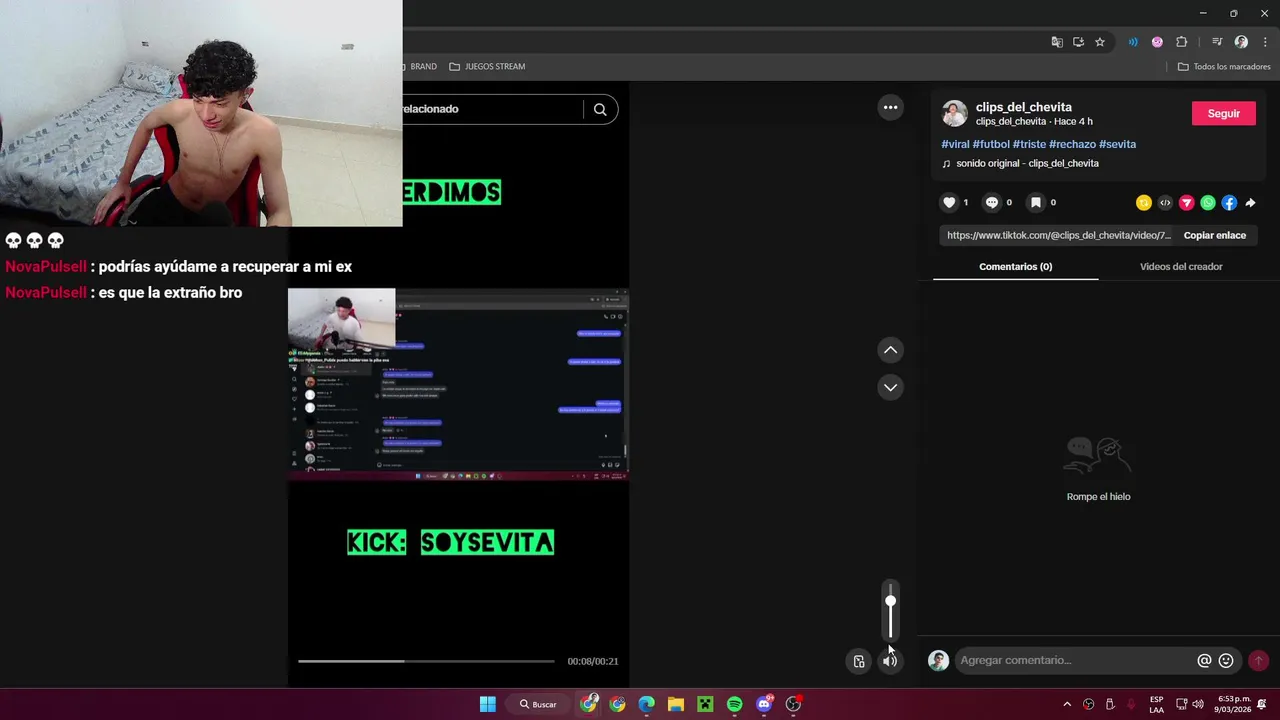
Task: Click the video link URL text
Action: pos(1058,235)
